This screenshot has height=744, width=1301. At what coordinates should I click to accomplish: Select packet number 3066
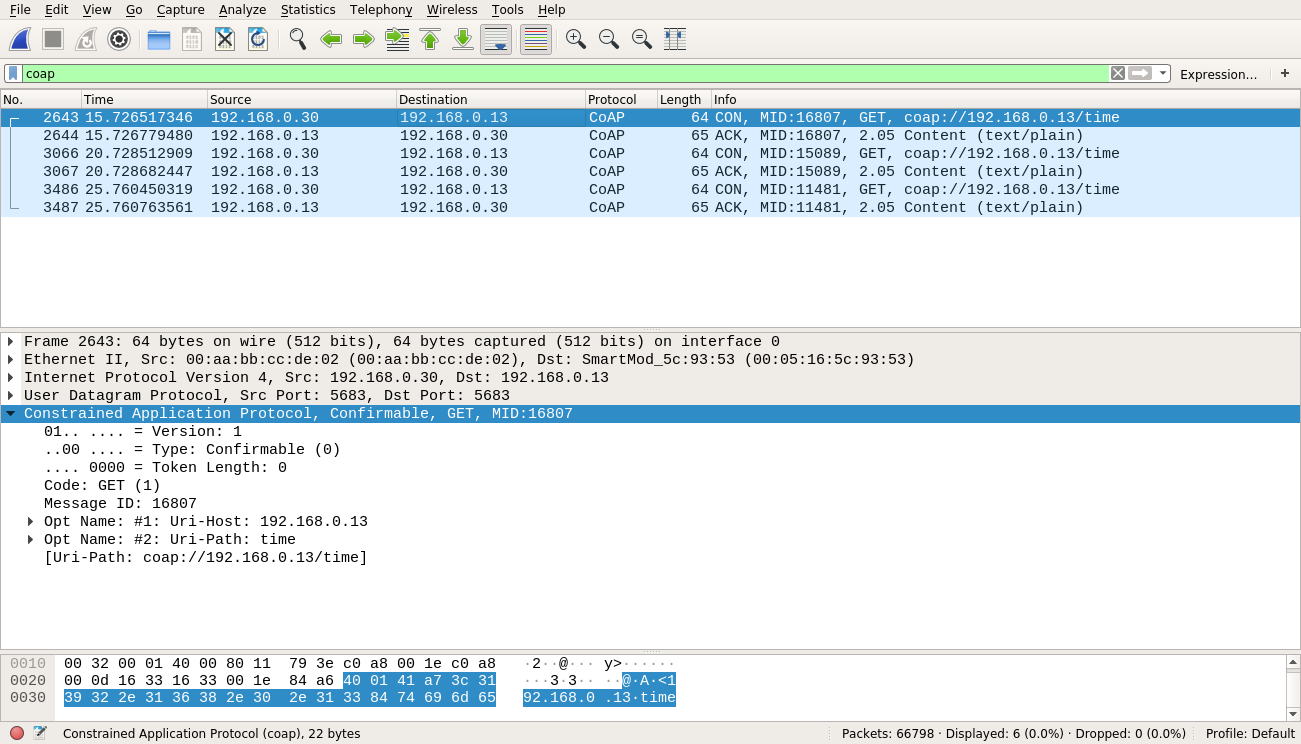coord(650,154)
